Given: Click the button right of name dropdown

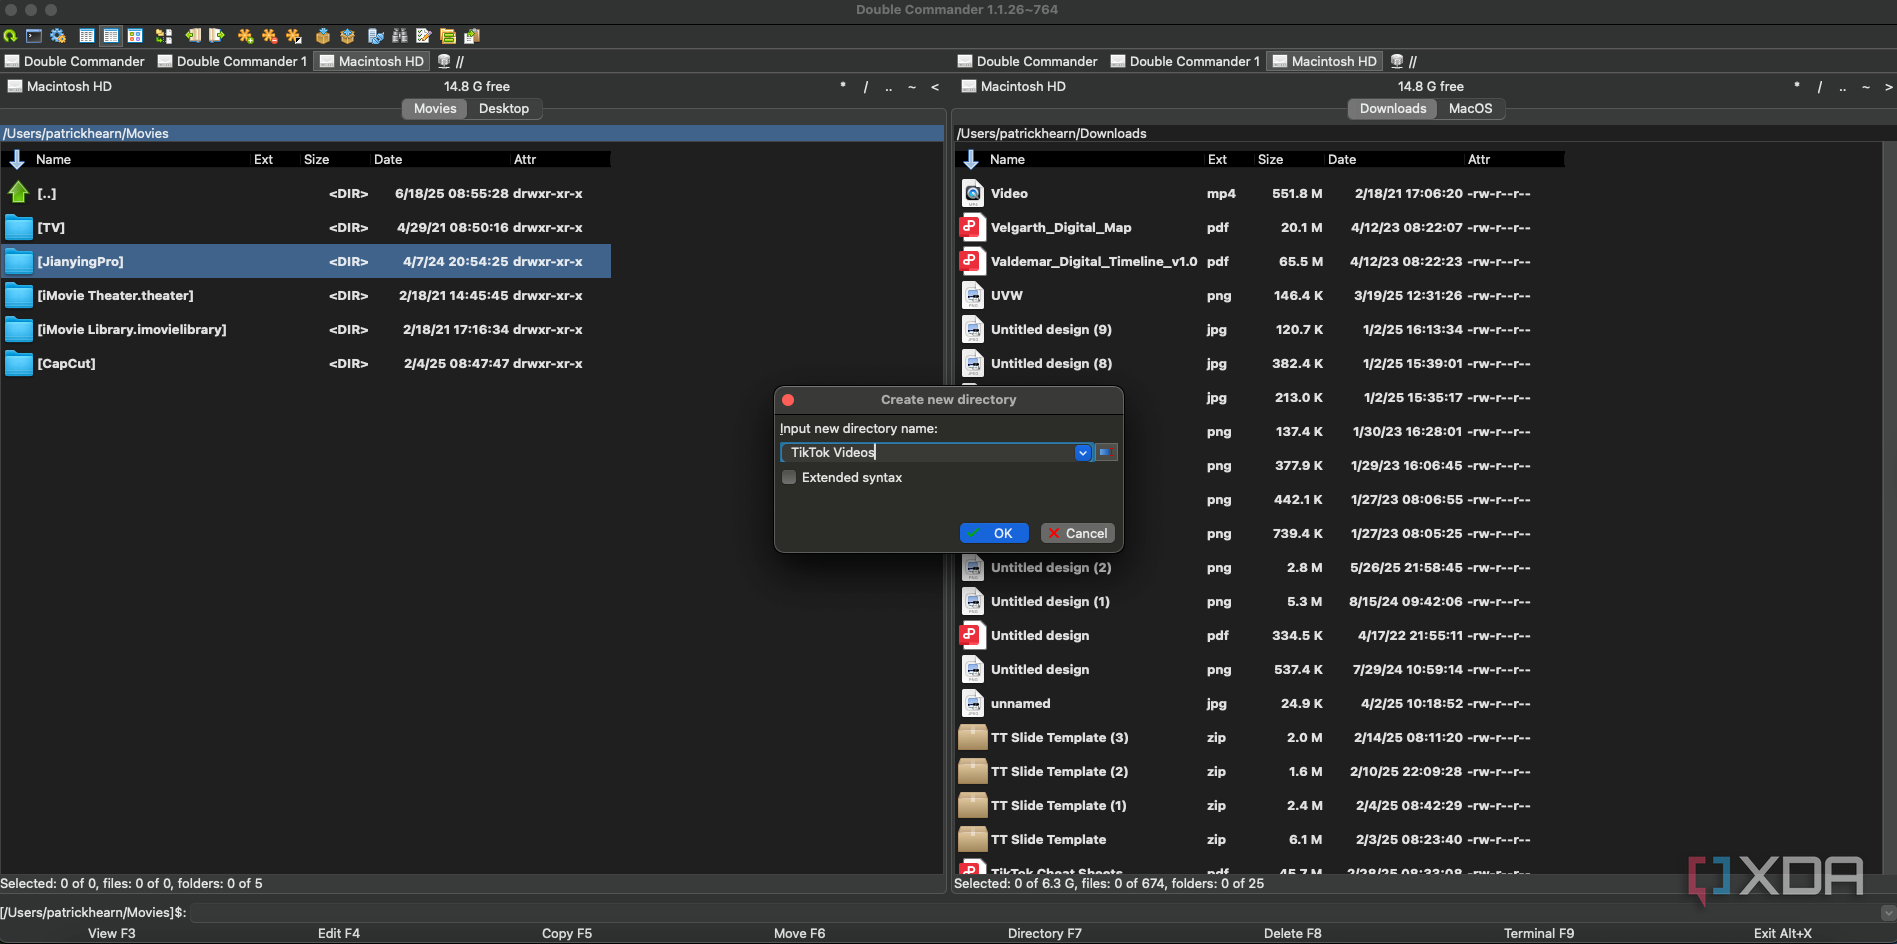Looking at the screenshot, I should (x=1106, y=453).
